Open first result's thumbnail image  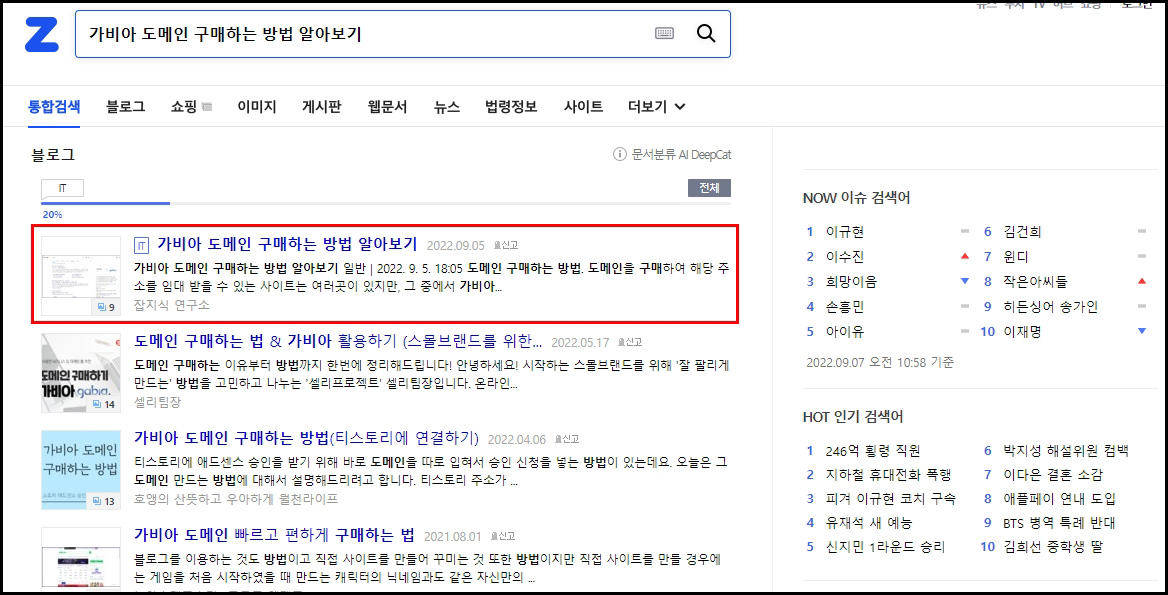pos(80,276)
